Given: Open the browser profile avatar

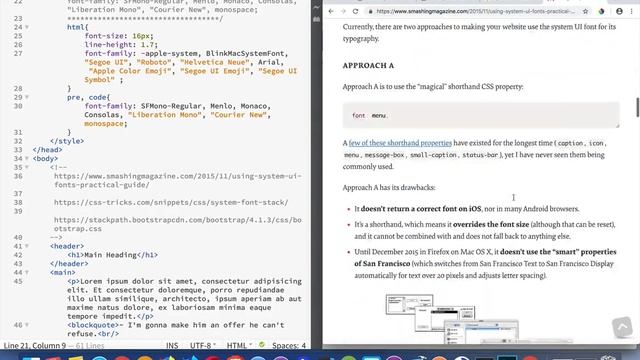Looking at the screenshot, I should tap(619, 11).
